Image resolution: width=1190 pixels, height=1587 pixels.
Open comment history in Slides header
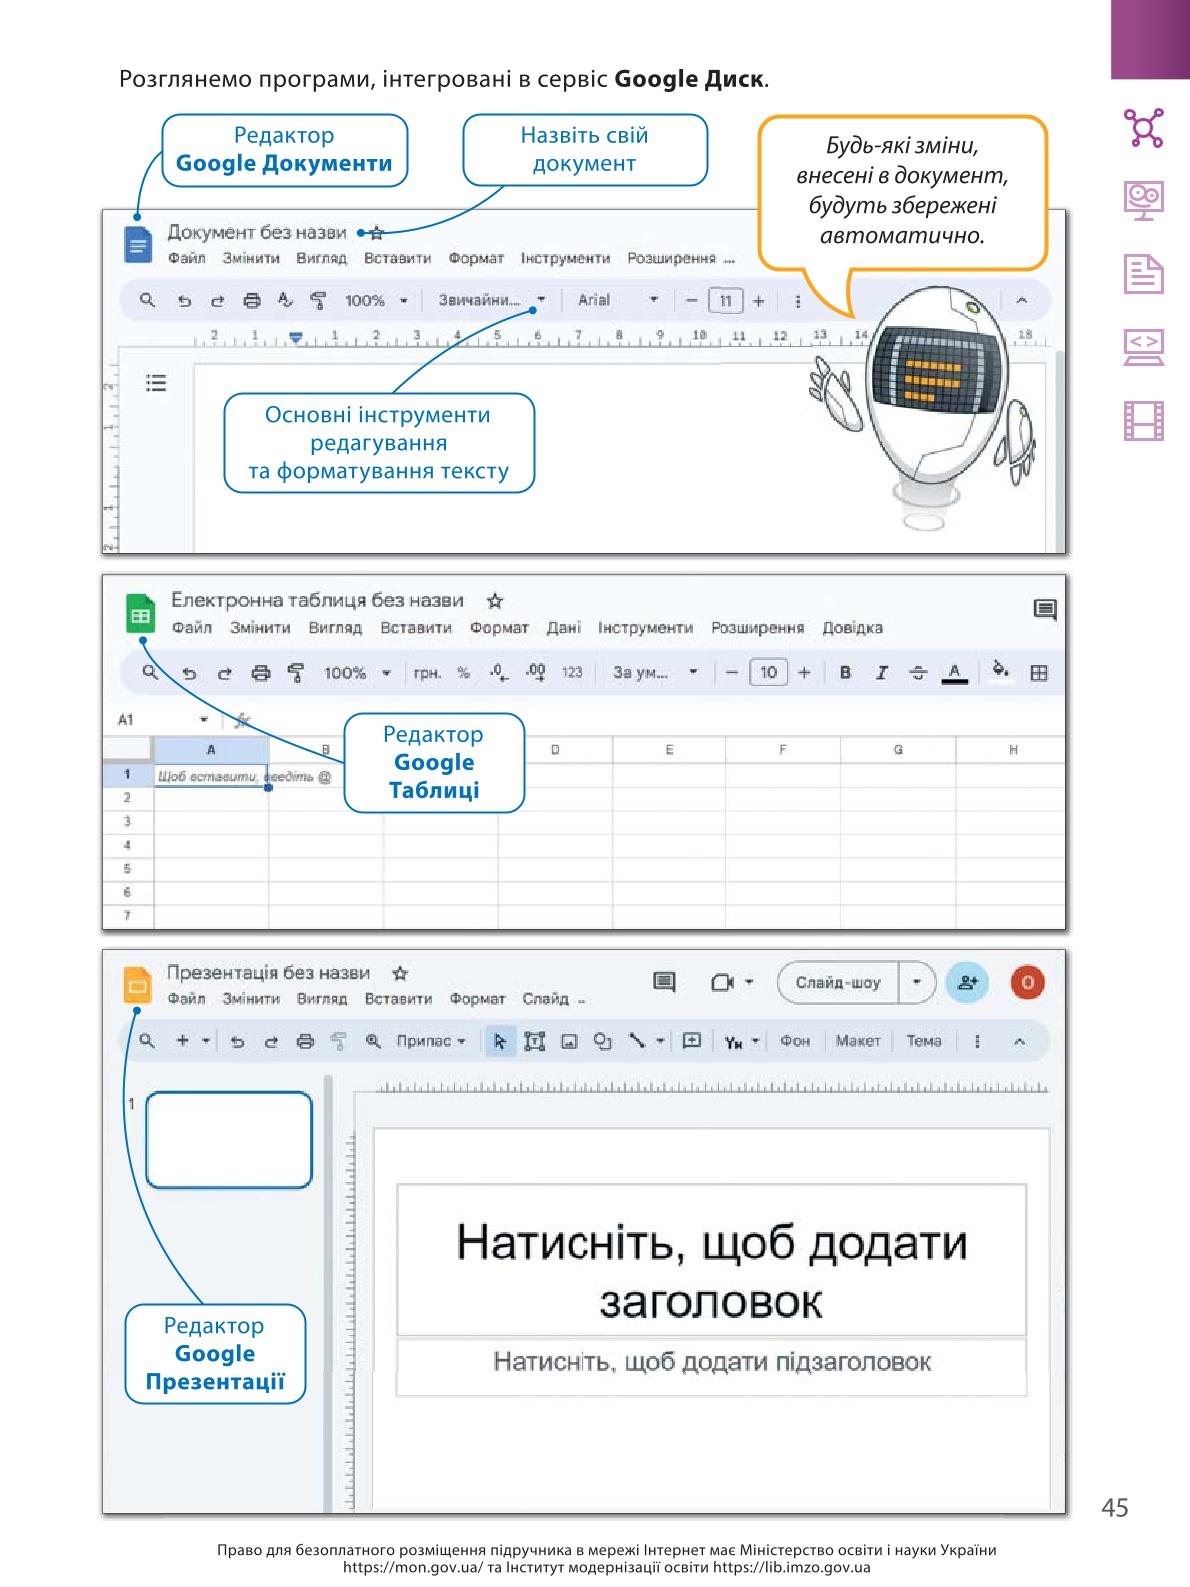tap(664, 982)
